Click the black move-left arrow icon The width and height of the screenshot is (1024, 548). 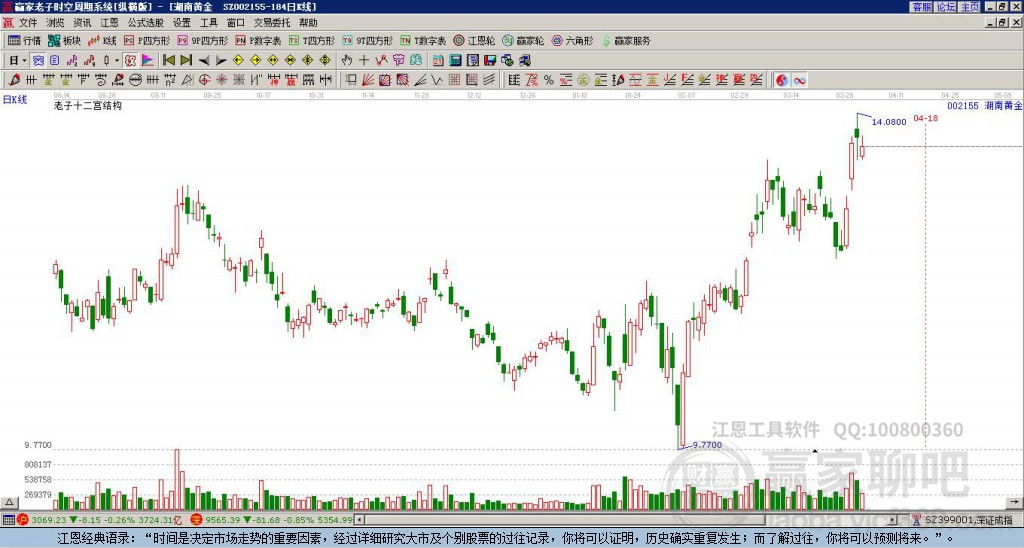click(x=204, y=60)
